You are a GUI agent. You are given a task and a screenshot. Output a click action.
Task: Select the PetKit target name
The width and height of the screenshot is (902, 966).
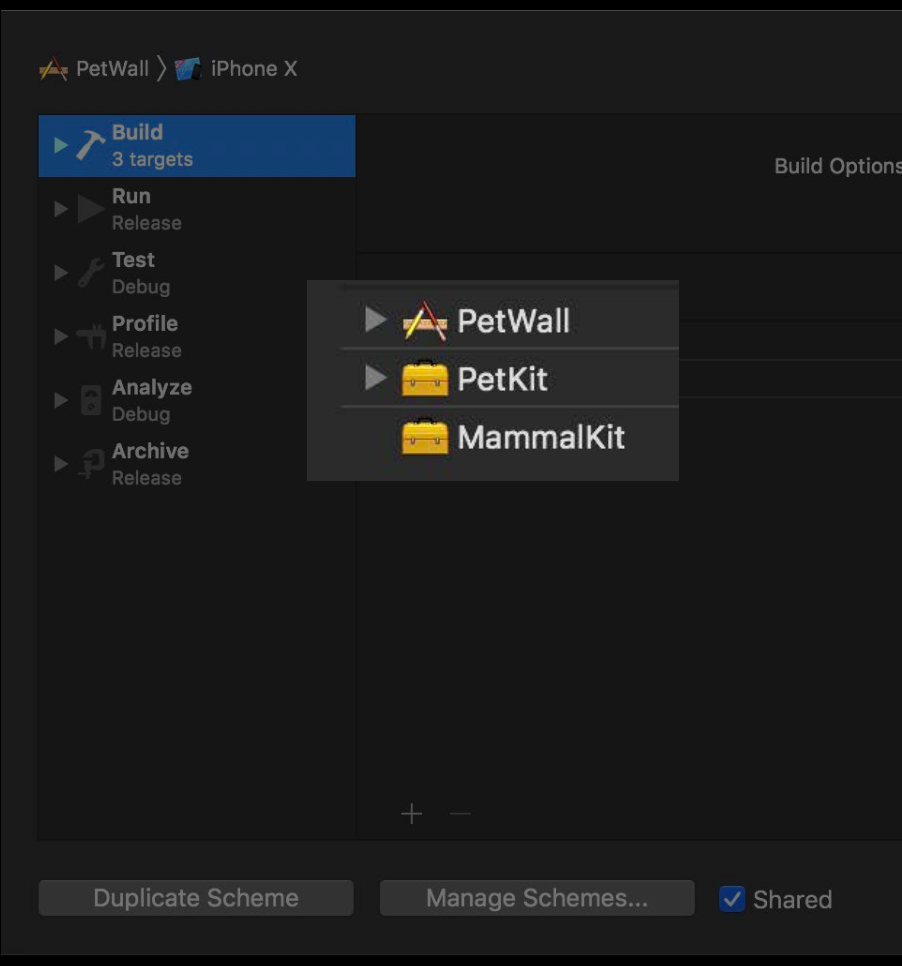[502, 379]
